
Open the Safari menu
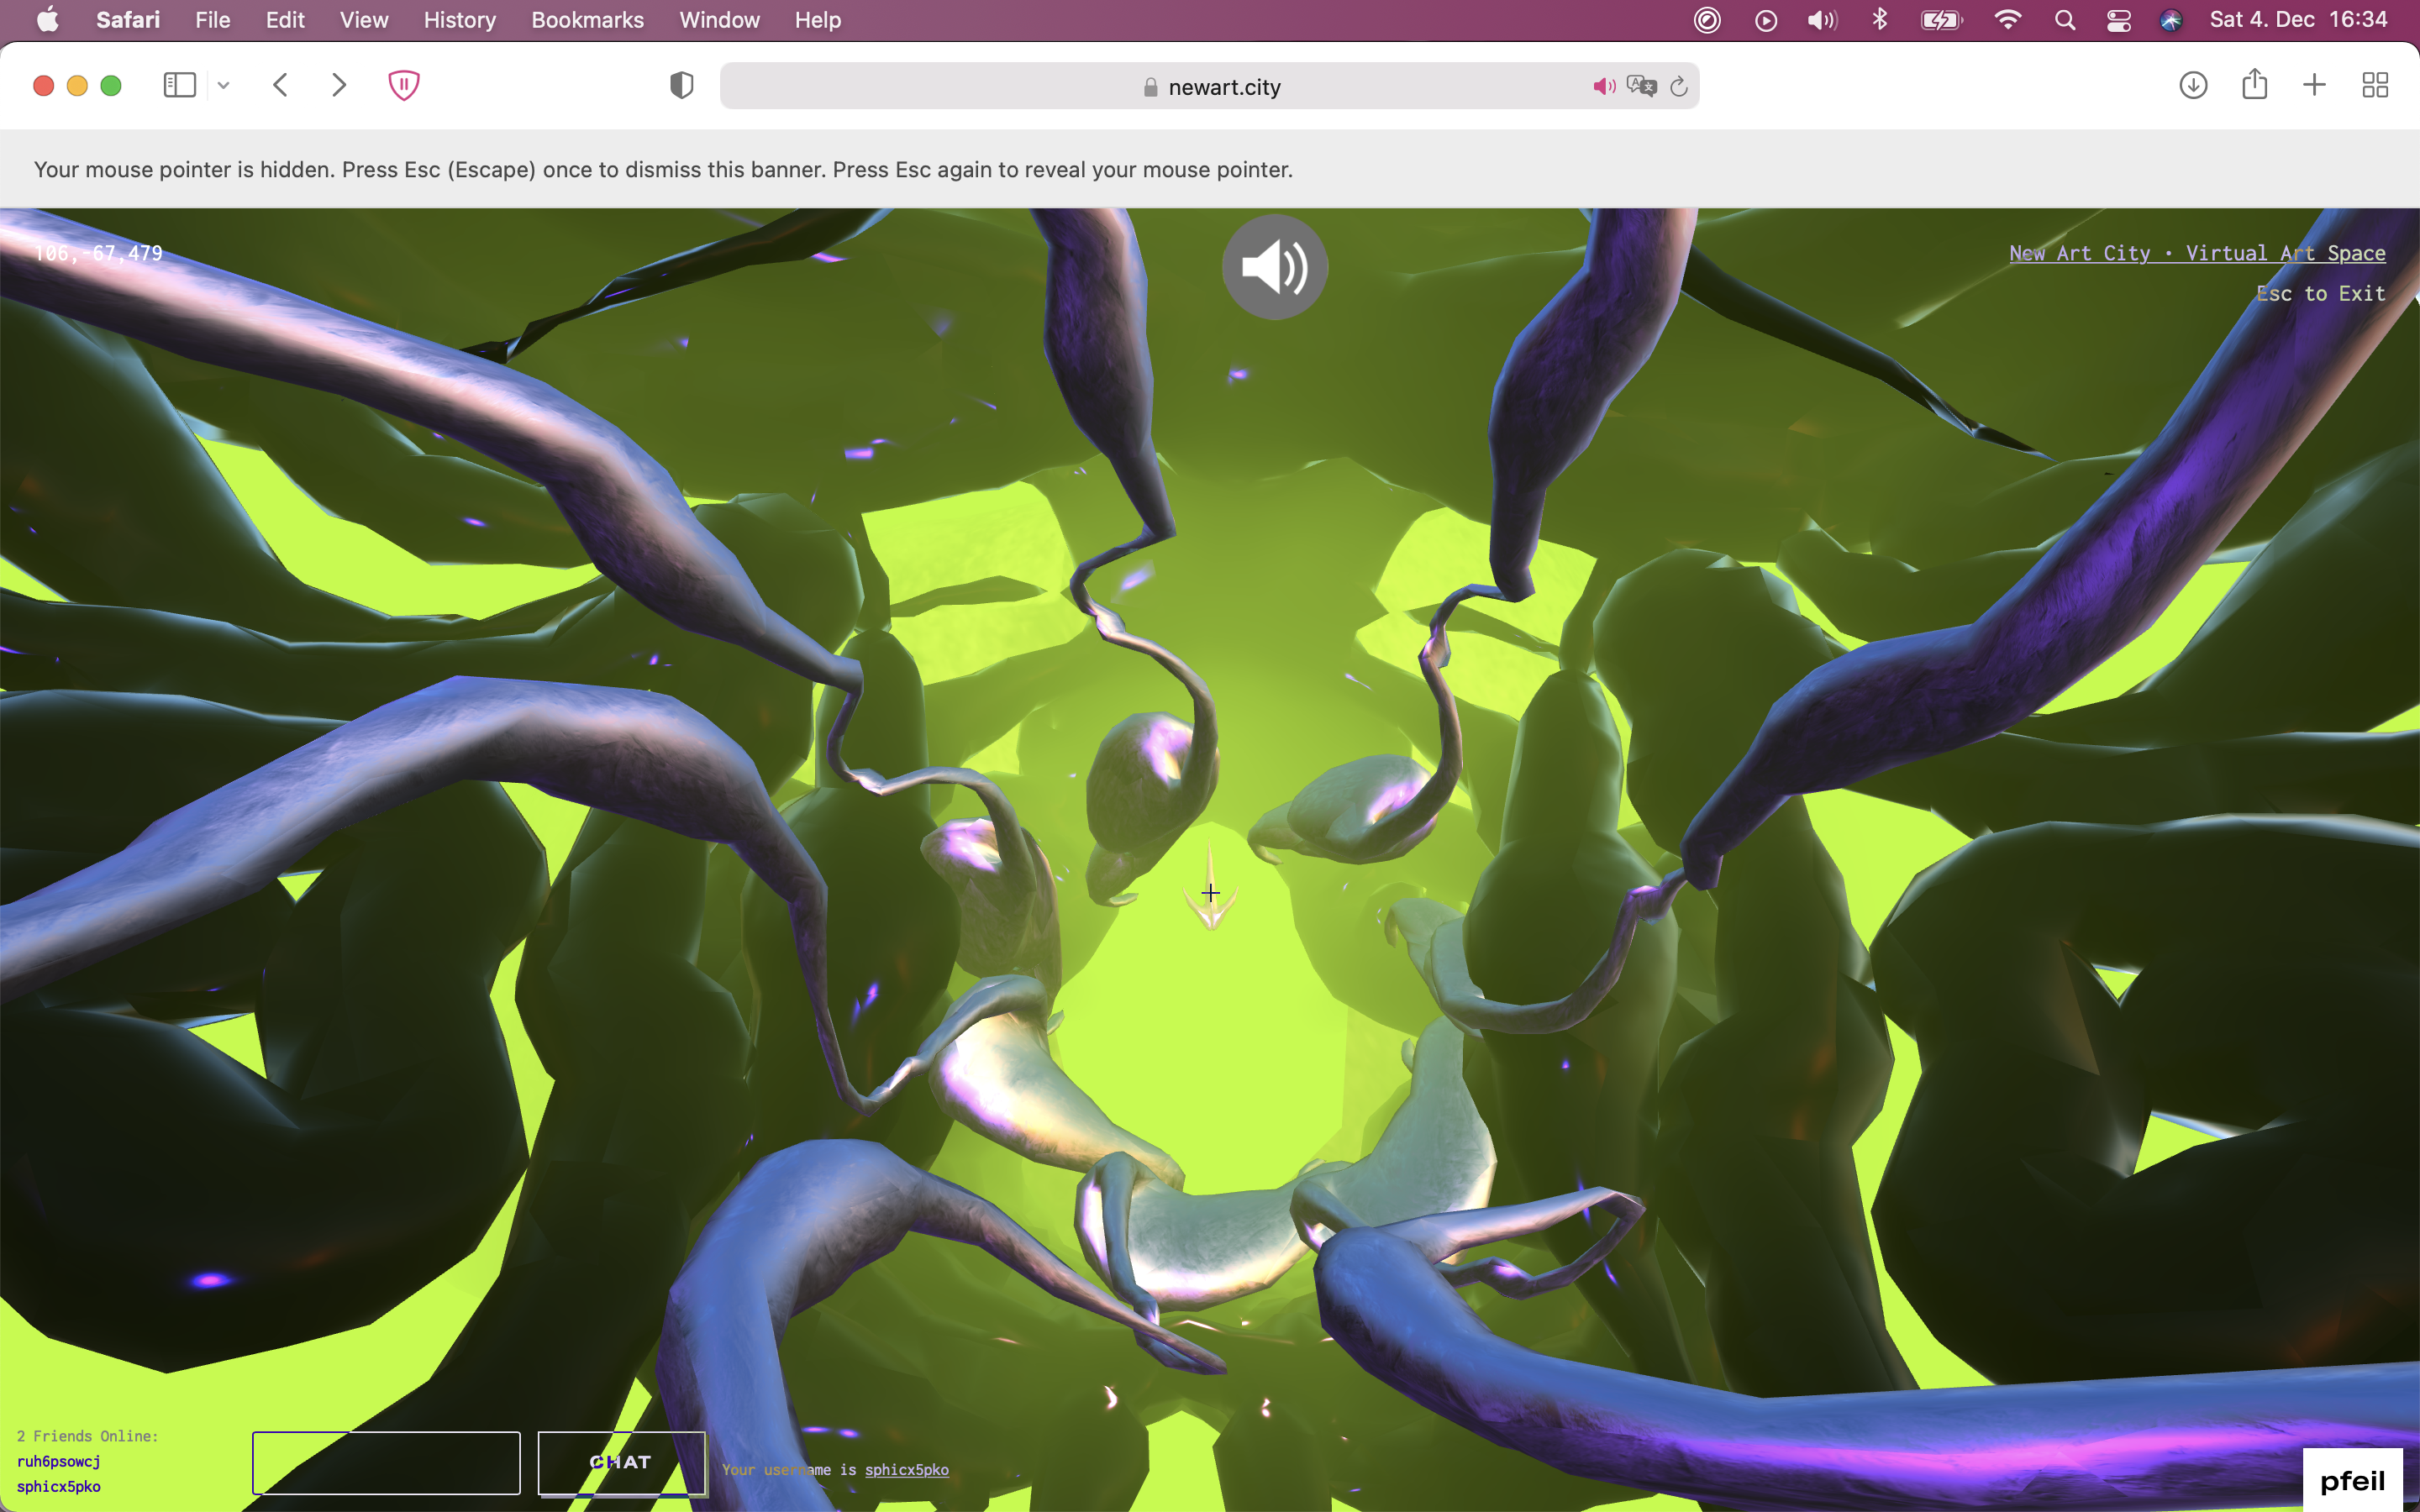pyautogui.click(x=128, y=20)
